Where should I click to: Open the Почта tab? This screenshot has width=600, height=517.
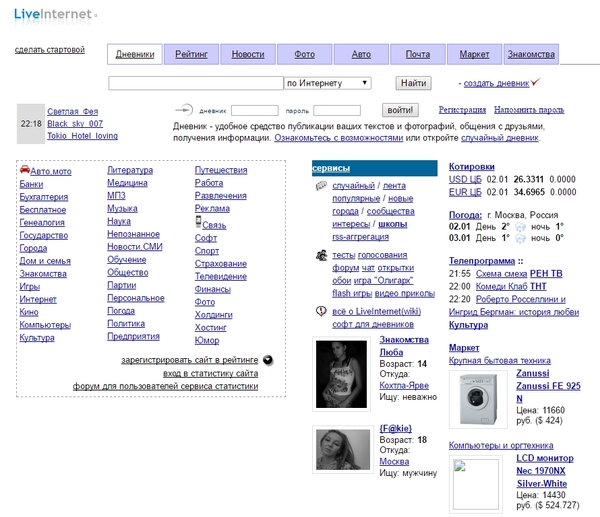[x=418, y=54]
